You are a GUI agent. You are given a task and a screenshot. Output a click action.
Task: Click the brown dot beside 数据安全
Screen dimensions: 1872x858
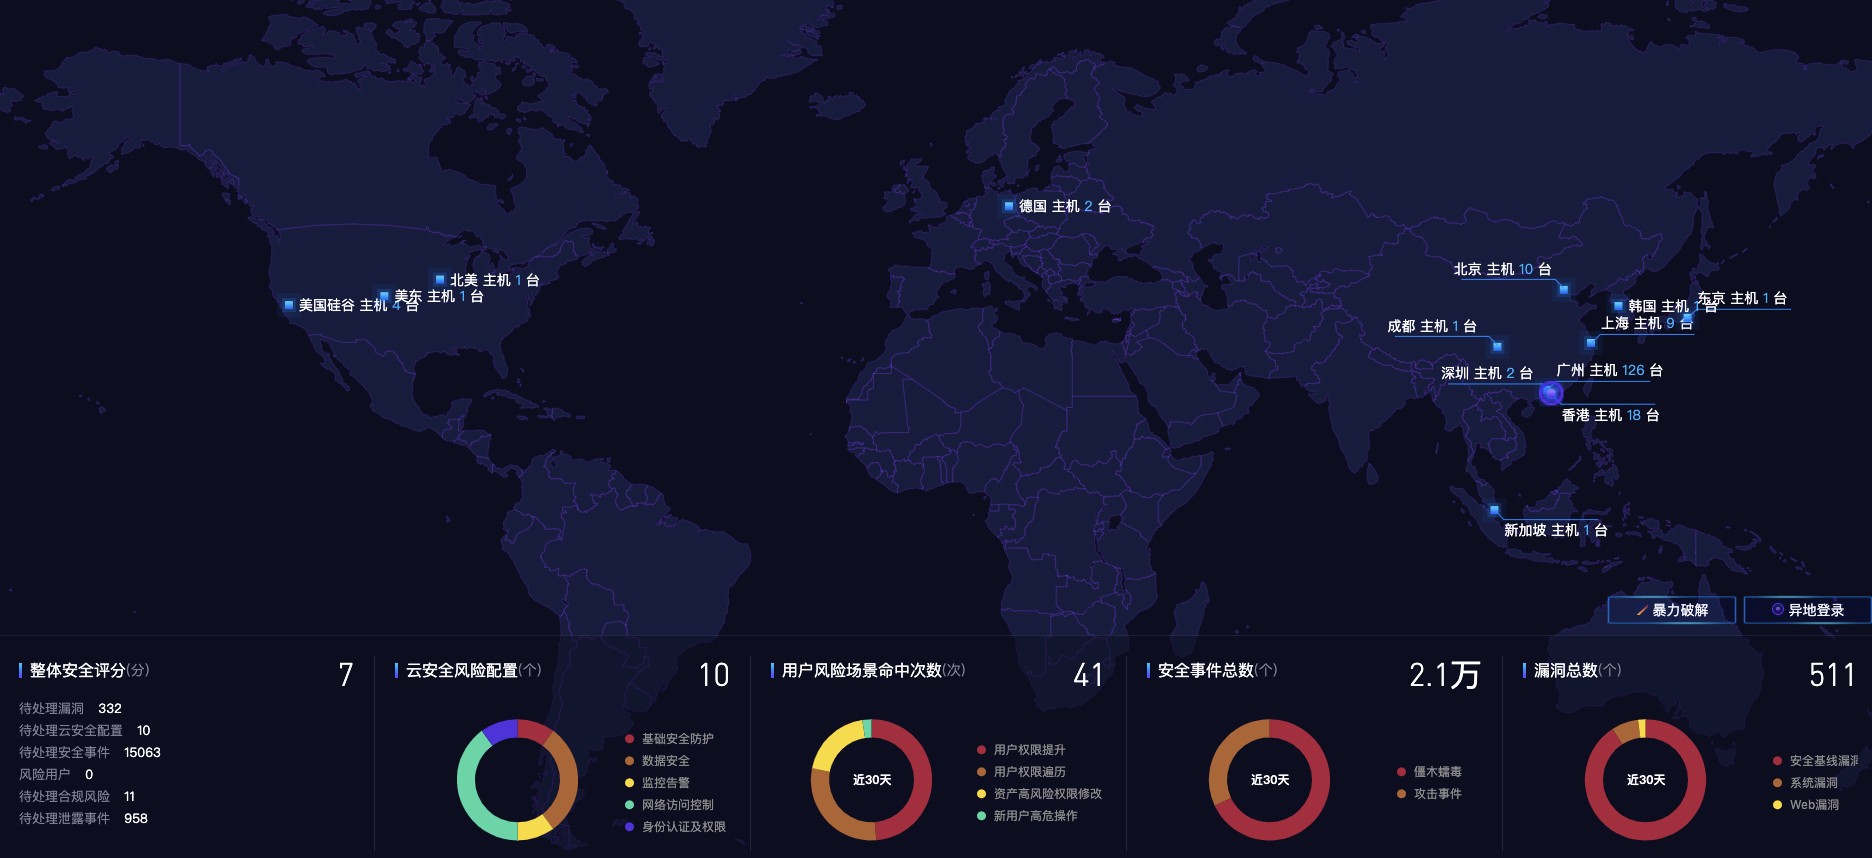pyautogui.click(x=629, y=761)
